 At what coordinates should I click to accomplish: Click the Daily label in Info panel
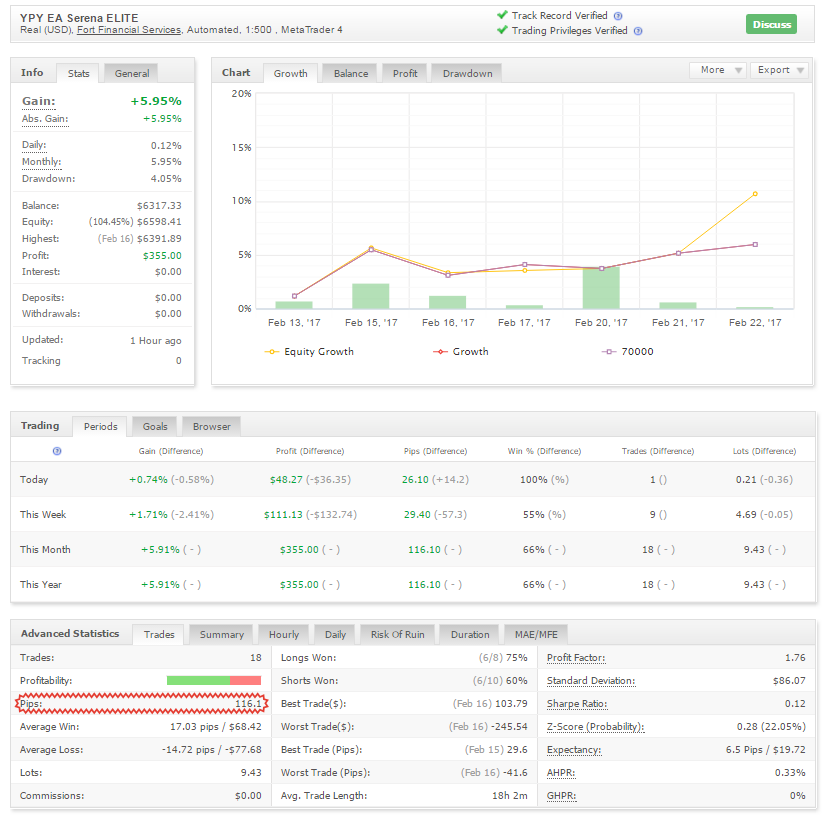(34, 145)
